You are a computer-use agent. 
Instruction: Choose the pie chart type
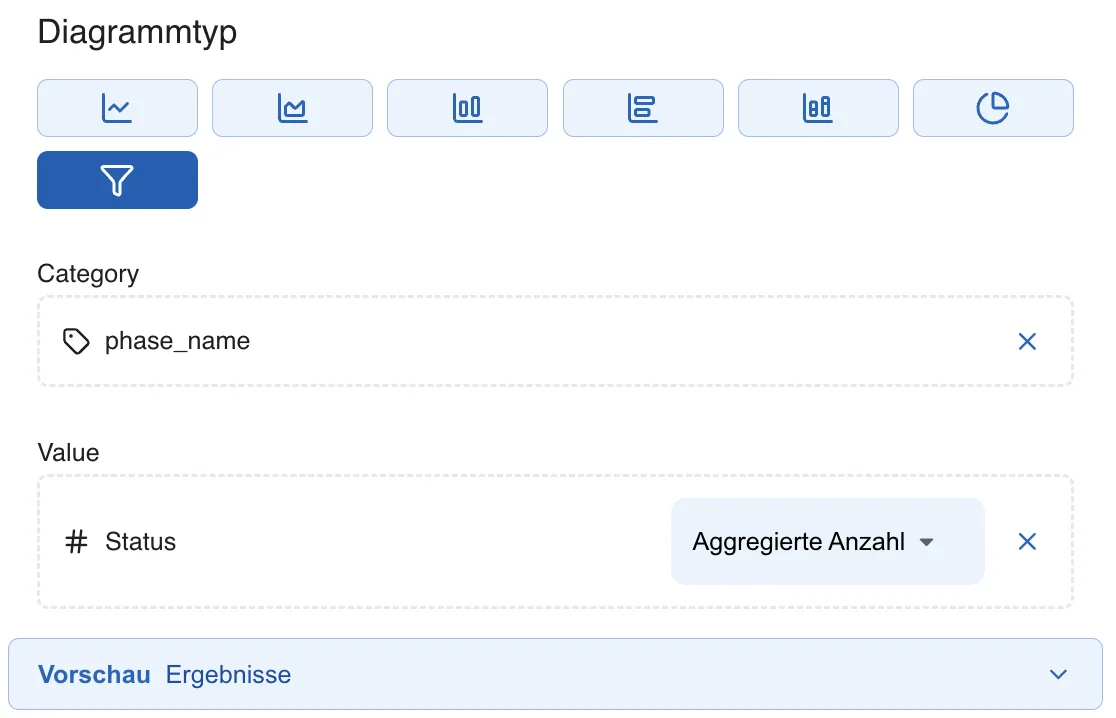994,108
